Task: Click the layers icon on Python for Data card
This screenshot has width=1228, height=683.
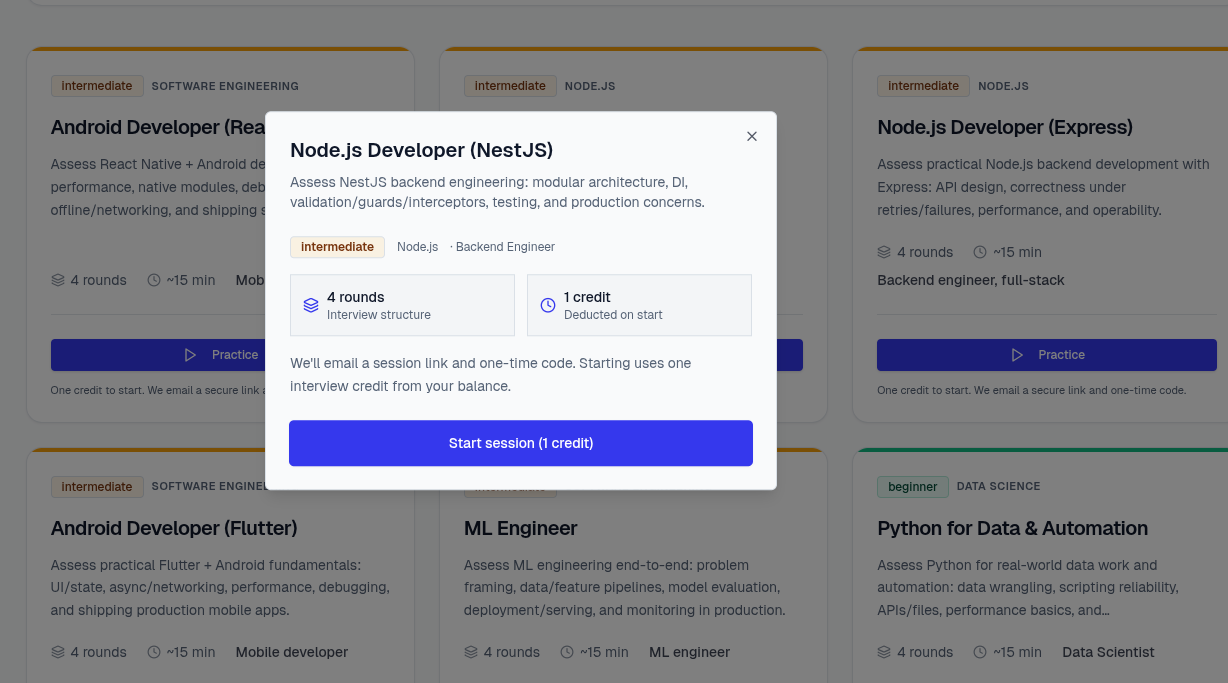Action: (x=884, y=652)
